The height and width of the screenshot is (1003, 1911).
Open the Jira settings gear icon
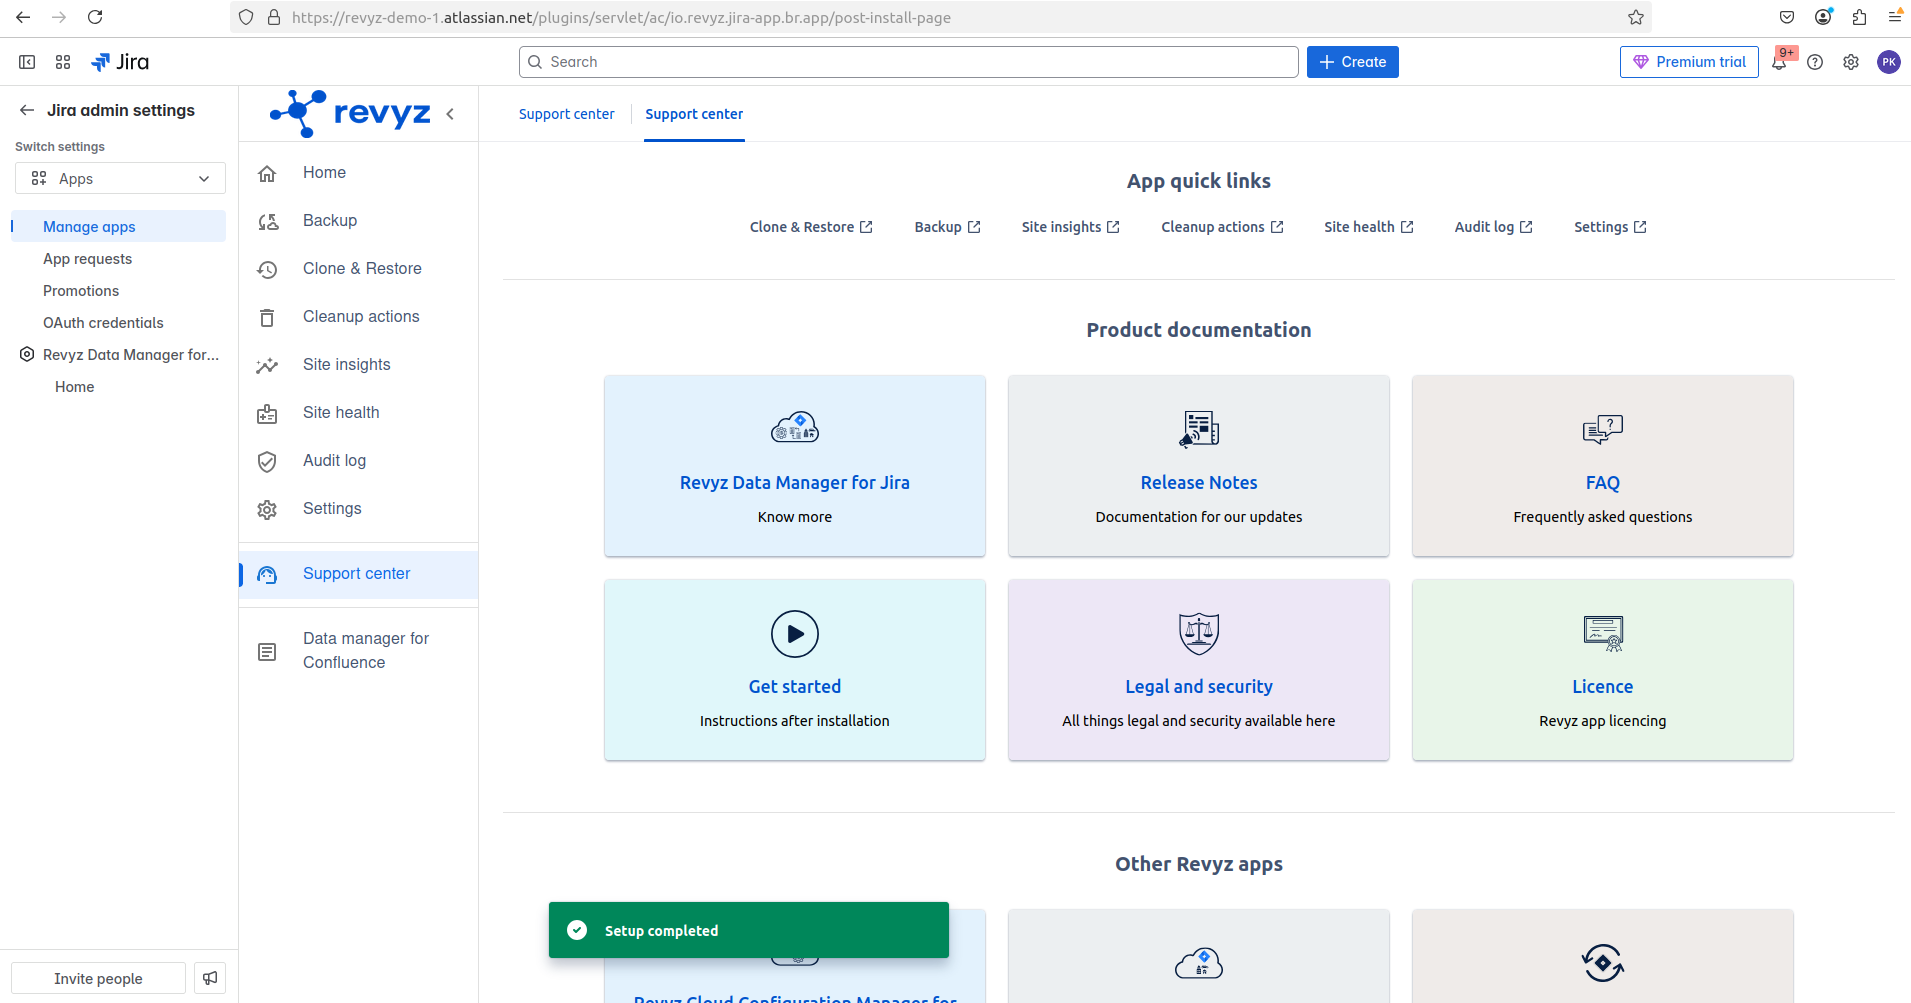point(1851,62)
